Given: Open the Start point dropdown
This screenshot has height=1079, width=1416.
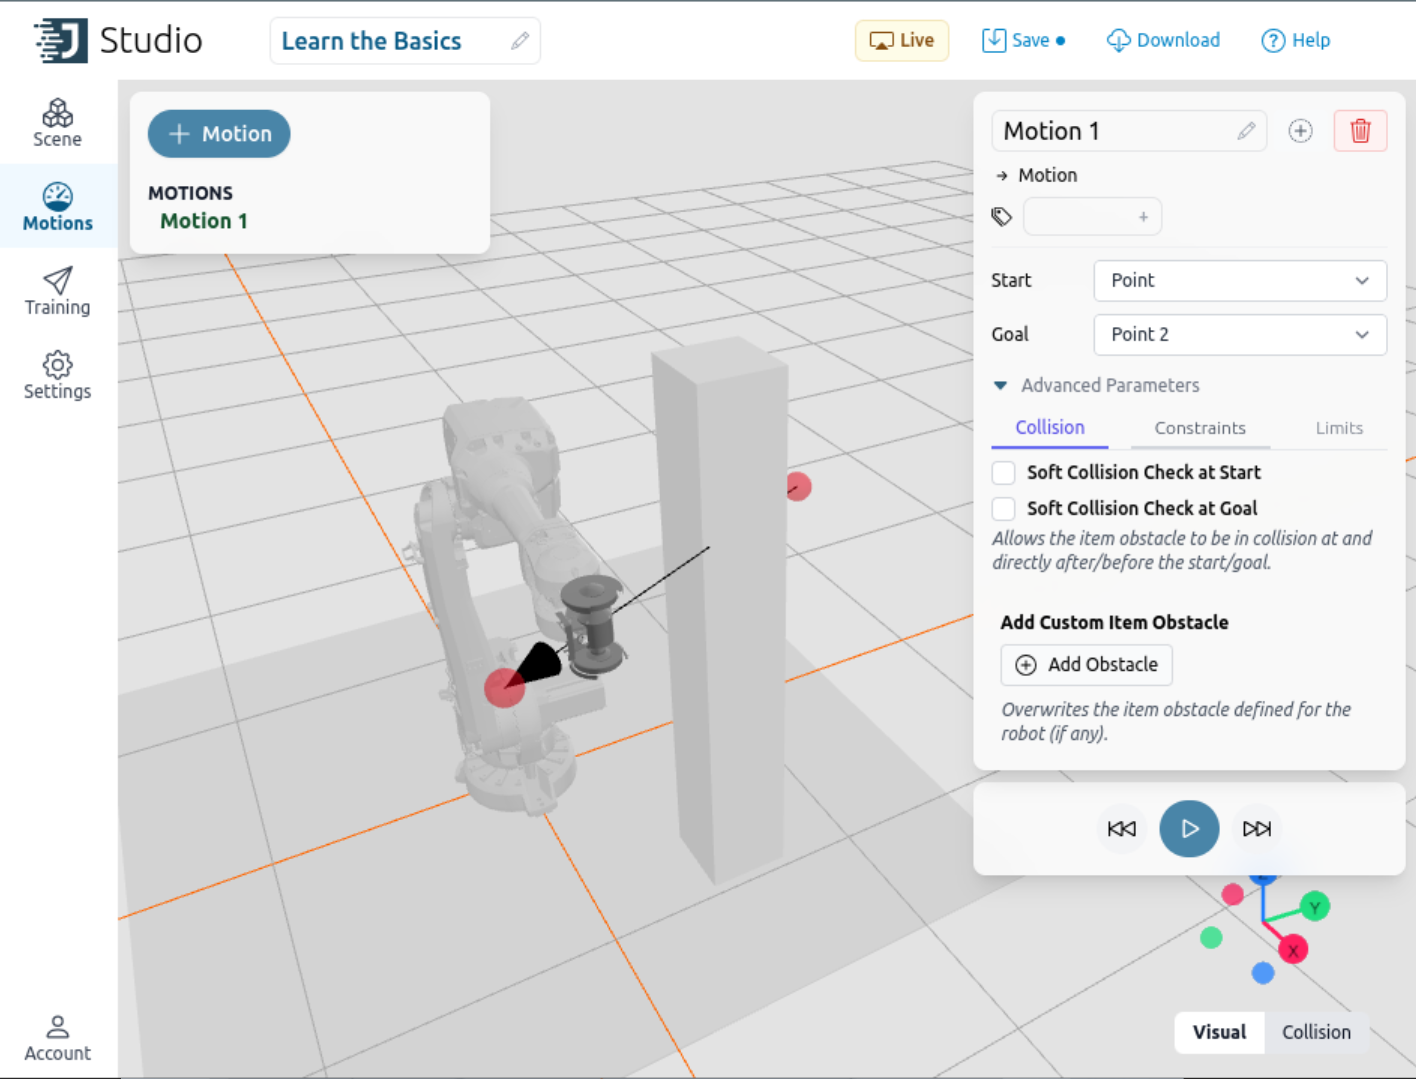Looking at the screenshot, I should (1240, 281).
